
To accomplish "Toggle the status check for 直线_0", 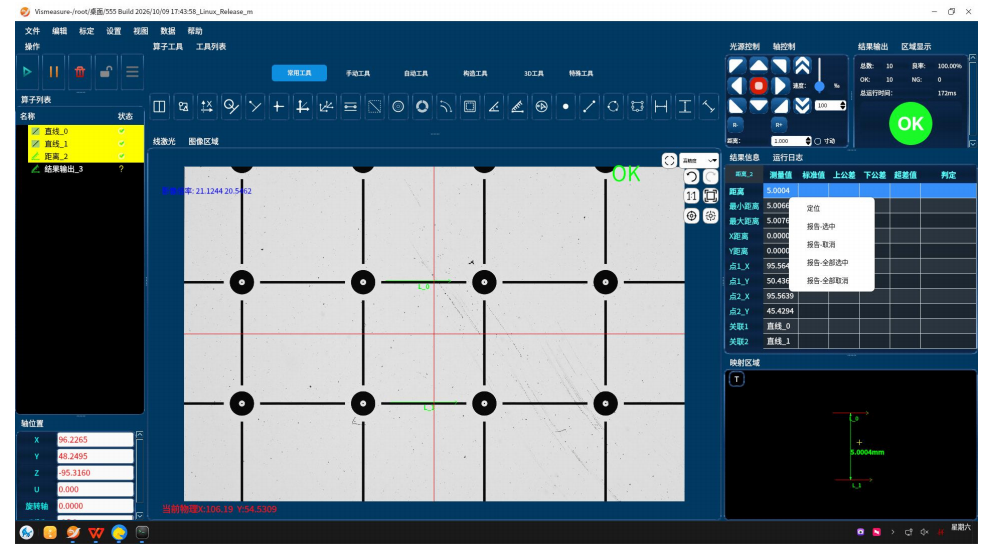I will pyautogui.click(x=122, y=131).
